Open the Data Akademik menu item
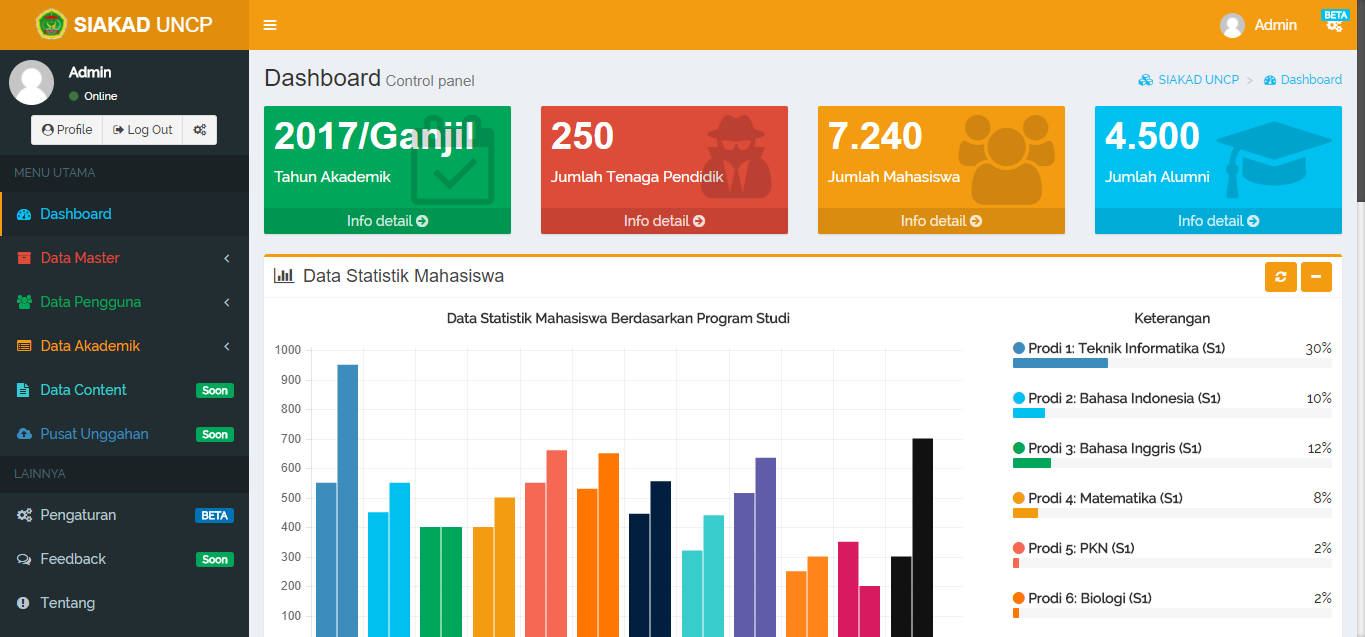This screenshot has height=637, width=1365. (124, 346)
